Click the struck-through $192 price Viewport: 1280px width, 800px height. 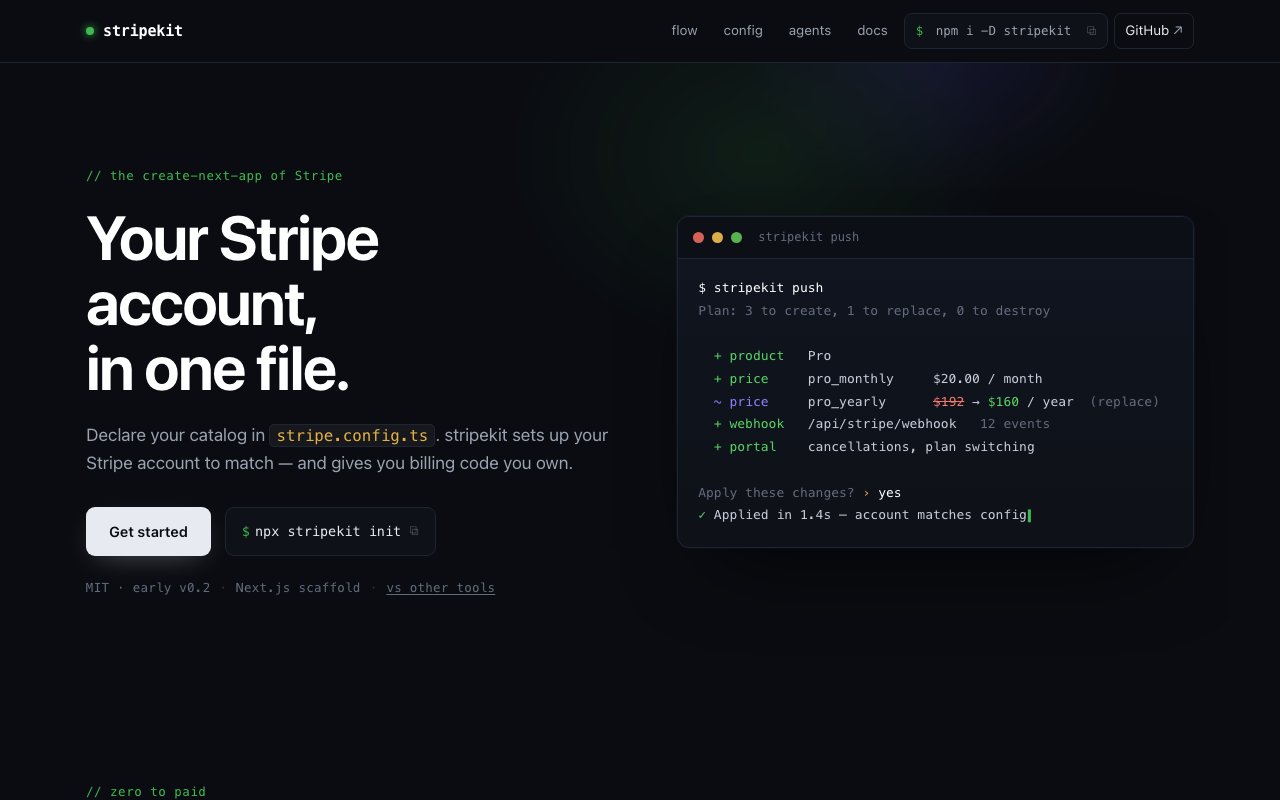(x=948, y=402)
